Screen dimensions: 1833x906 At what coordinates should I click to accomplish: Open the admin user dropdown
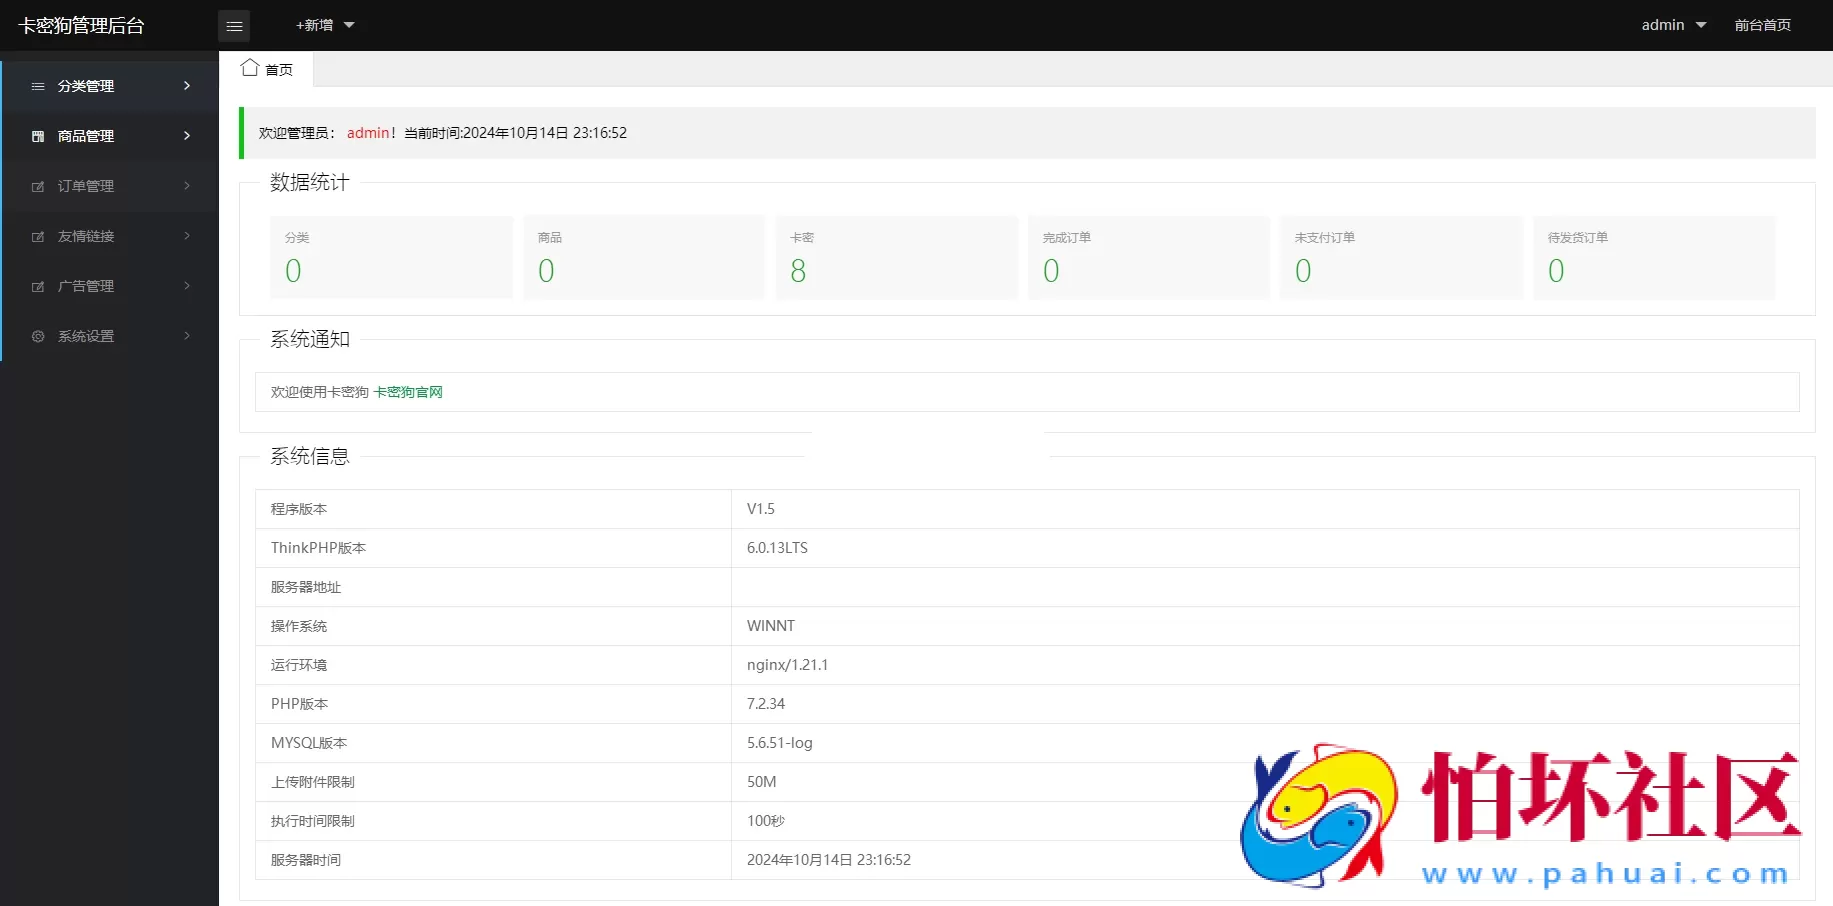(1673, 25)
